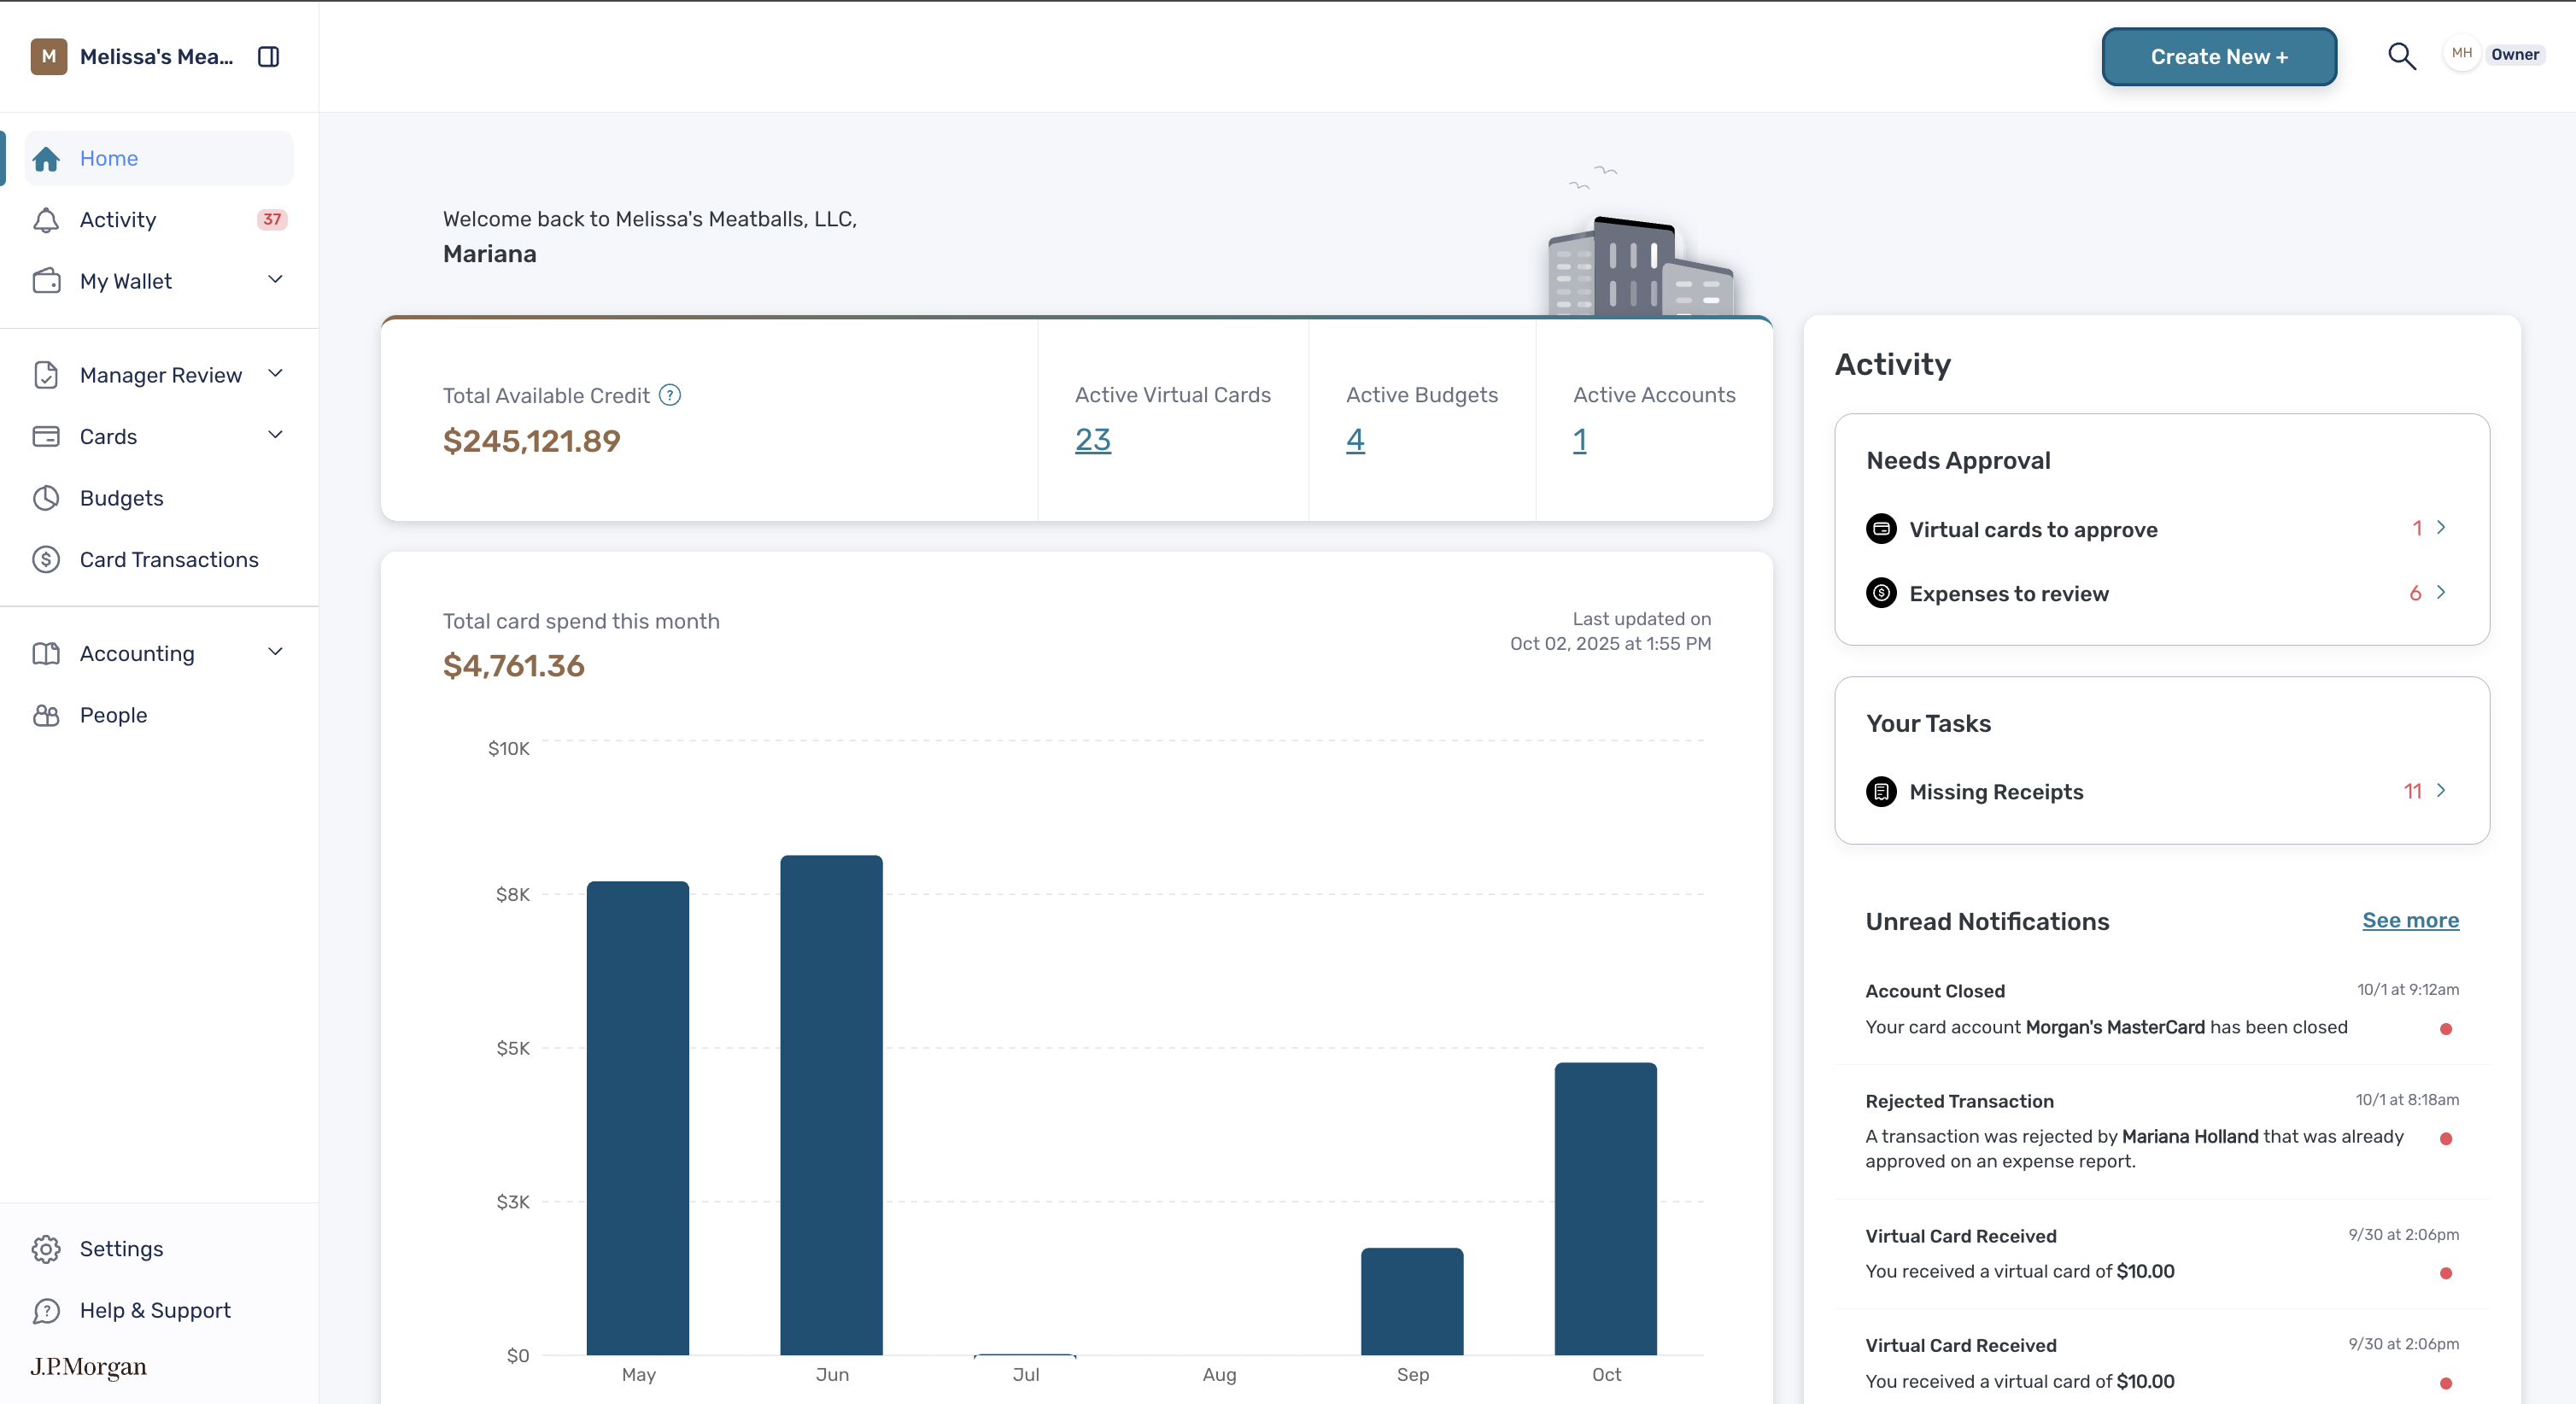This screenshot has height=1404, width=2576.
Task: Open the search magnifier icon
Action: (x=2402, y=56)
